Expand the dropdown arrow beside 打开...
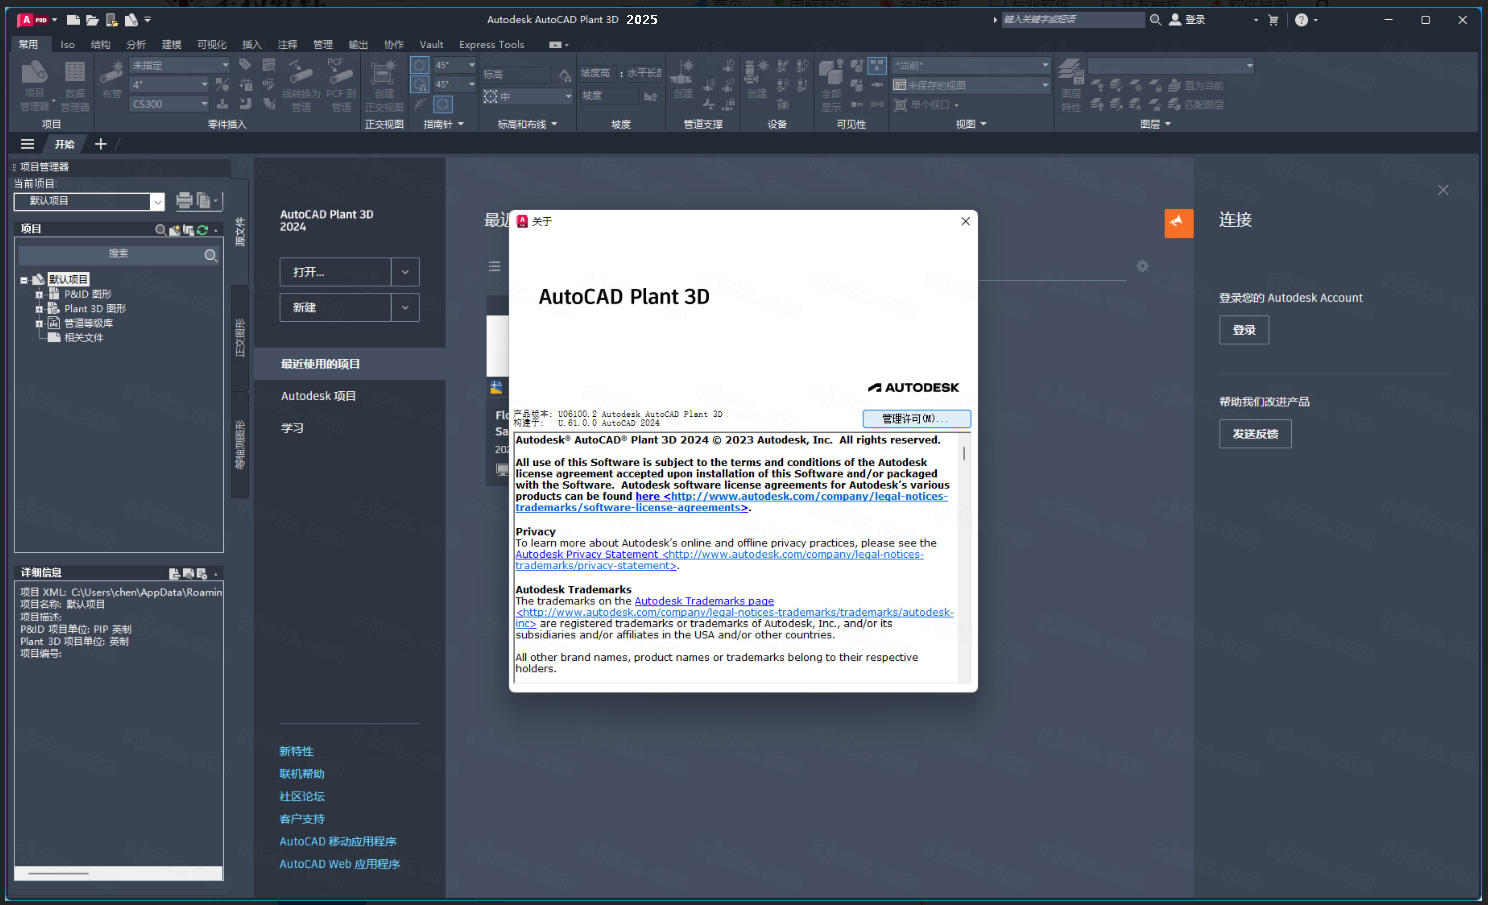Screen dimensions: 1488x905 405,272
